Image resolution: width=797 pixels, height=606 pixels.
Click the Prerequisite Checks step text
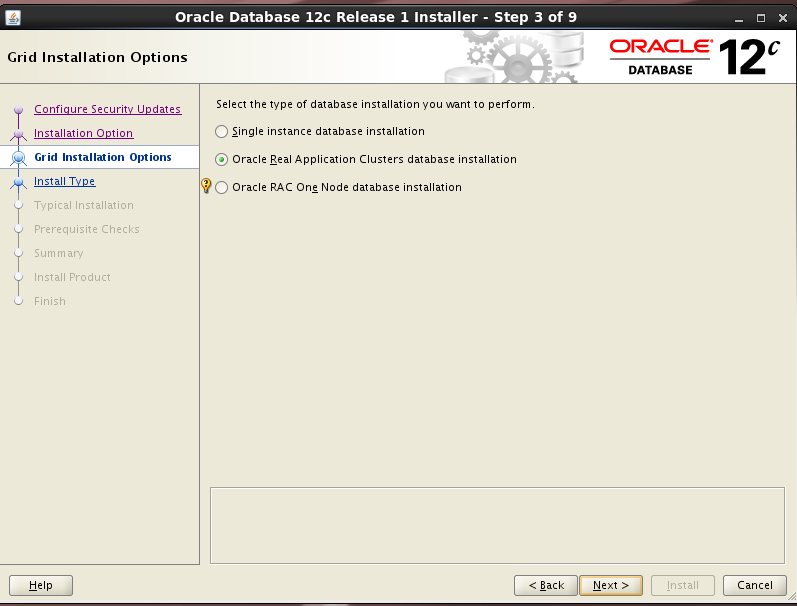tap(86, 229)
